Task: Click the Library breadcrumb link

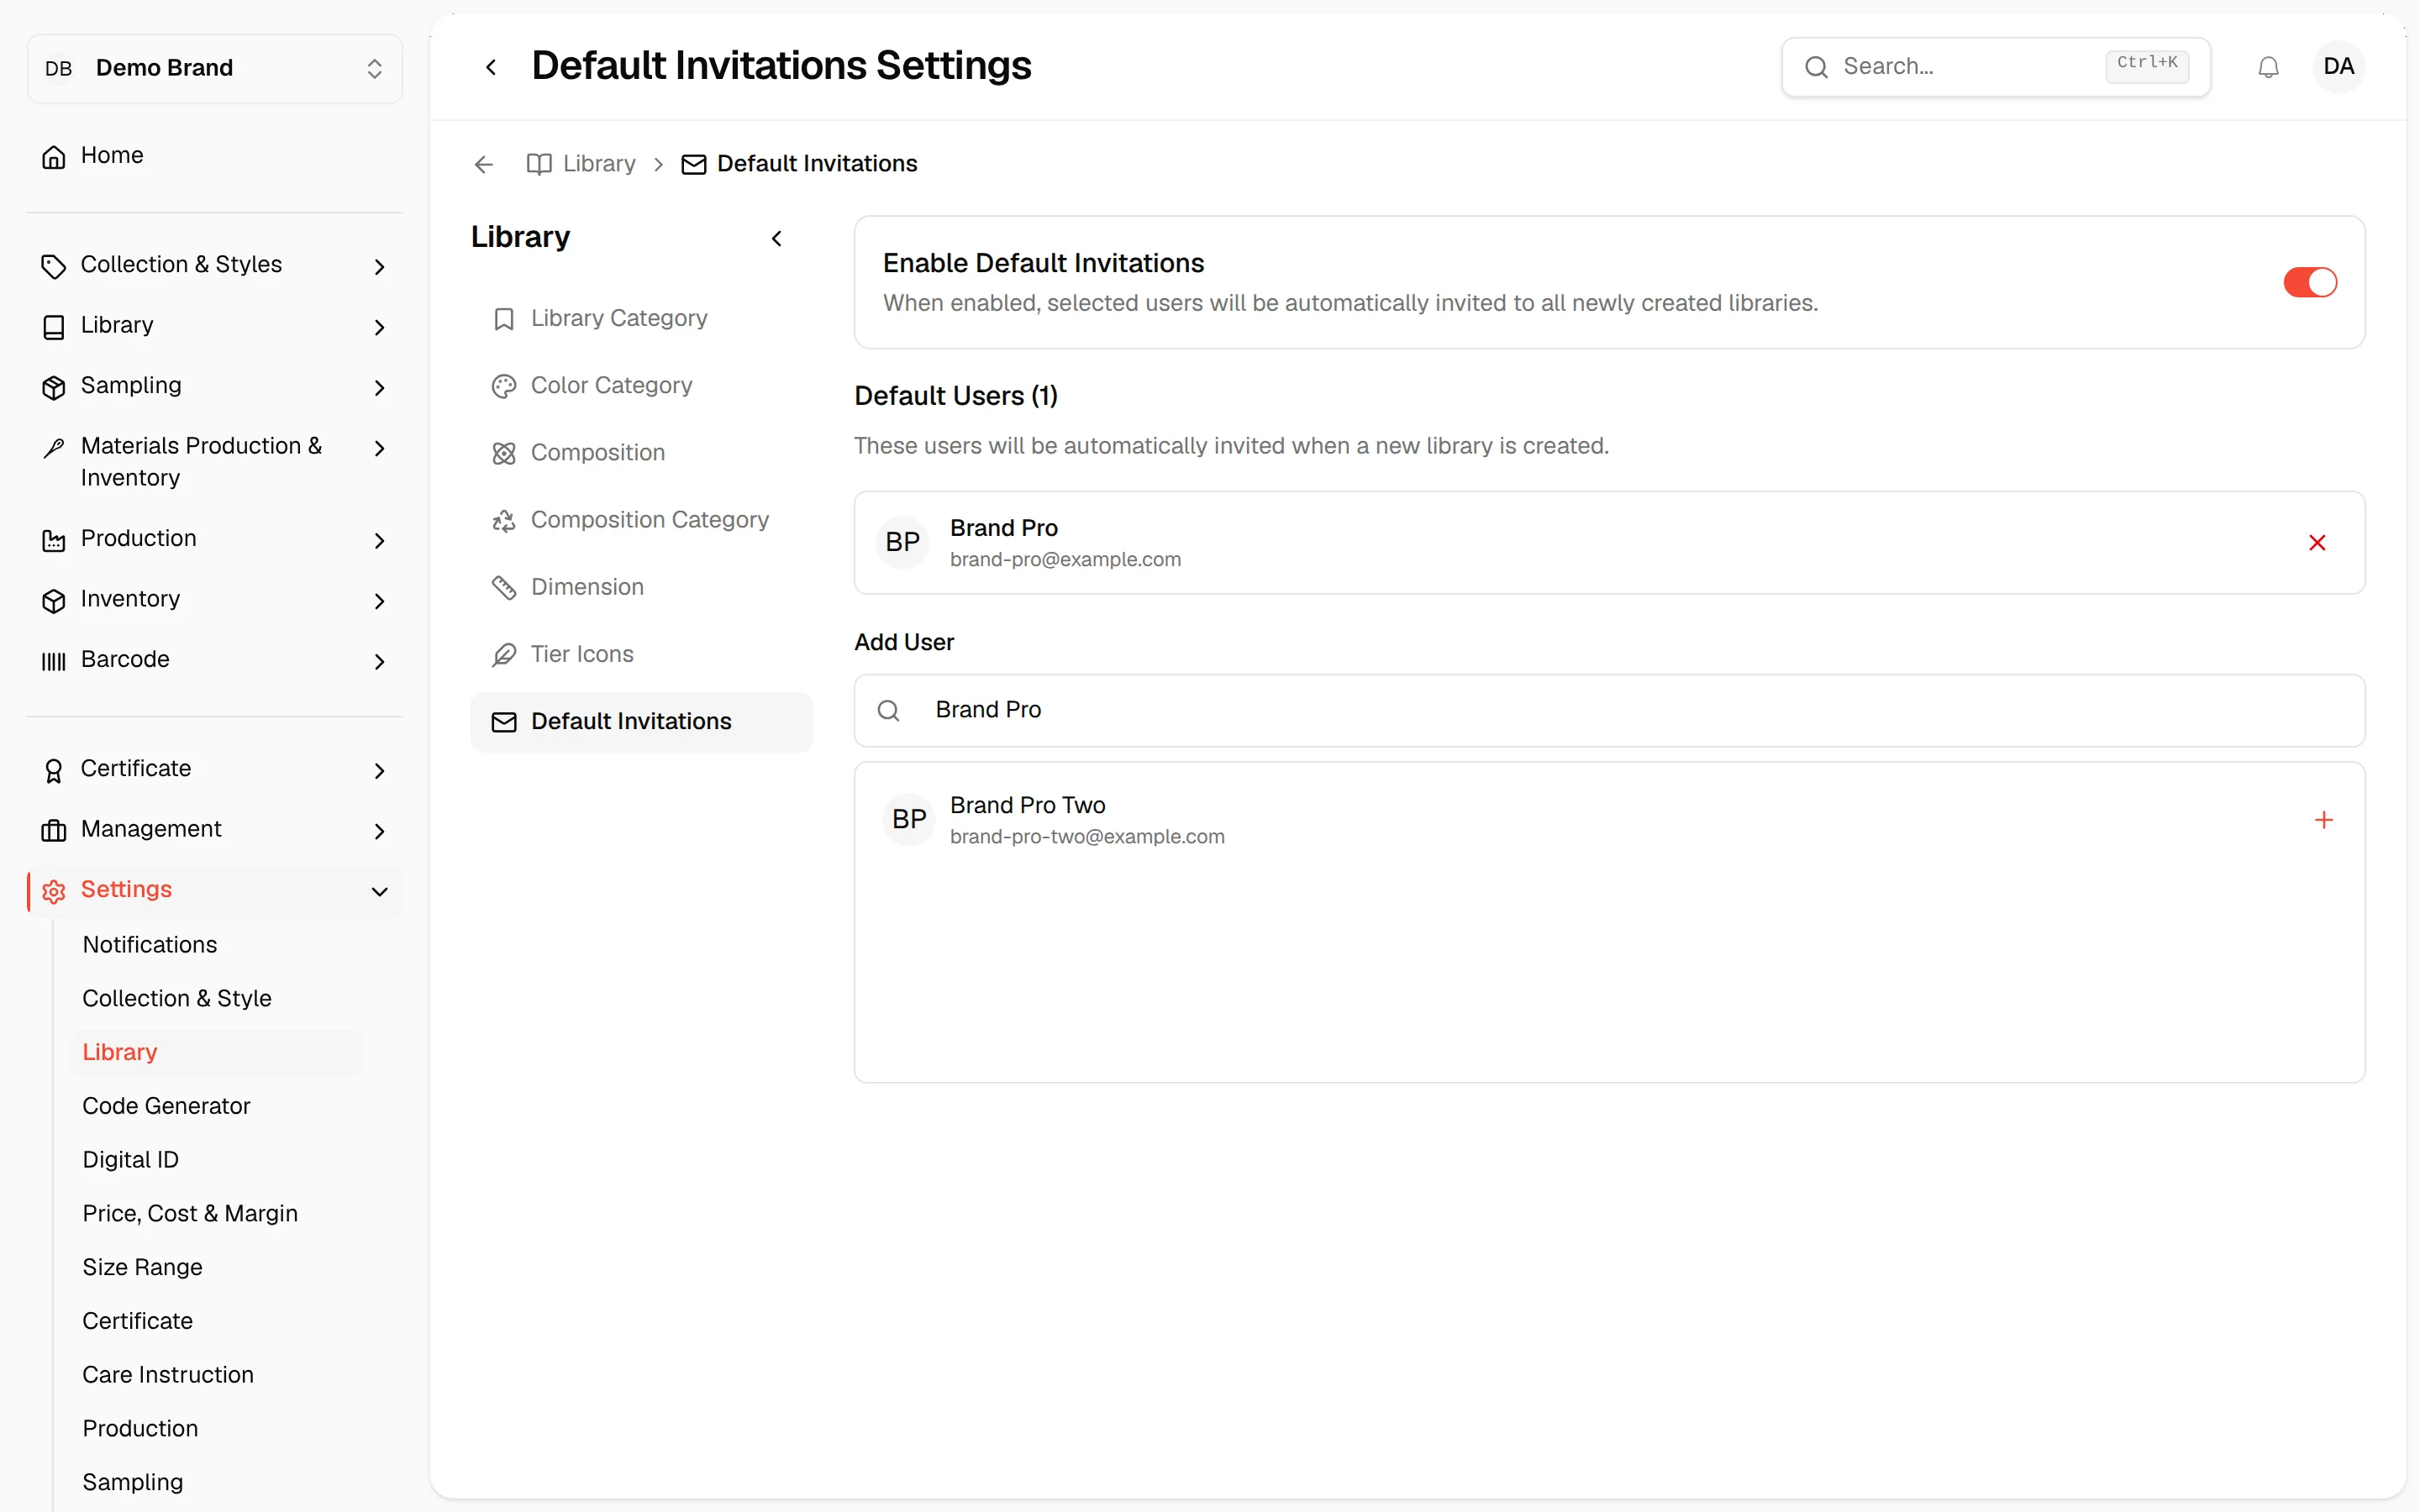Action: pyautogui.click(x=581, y=164)
